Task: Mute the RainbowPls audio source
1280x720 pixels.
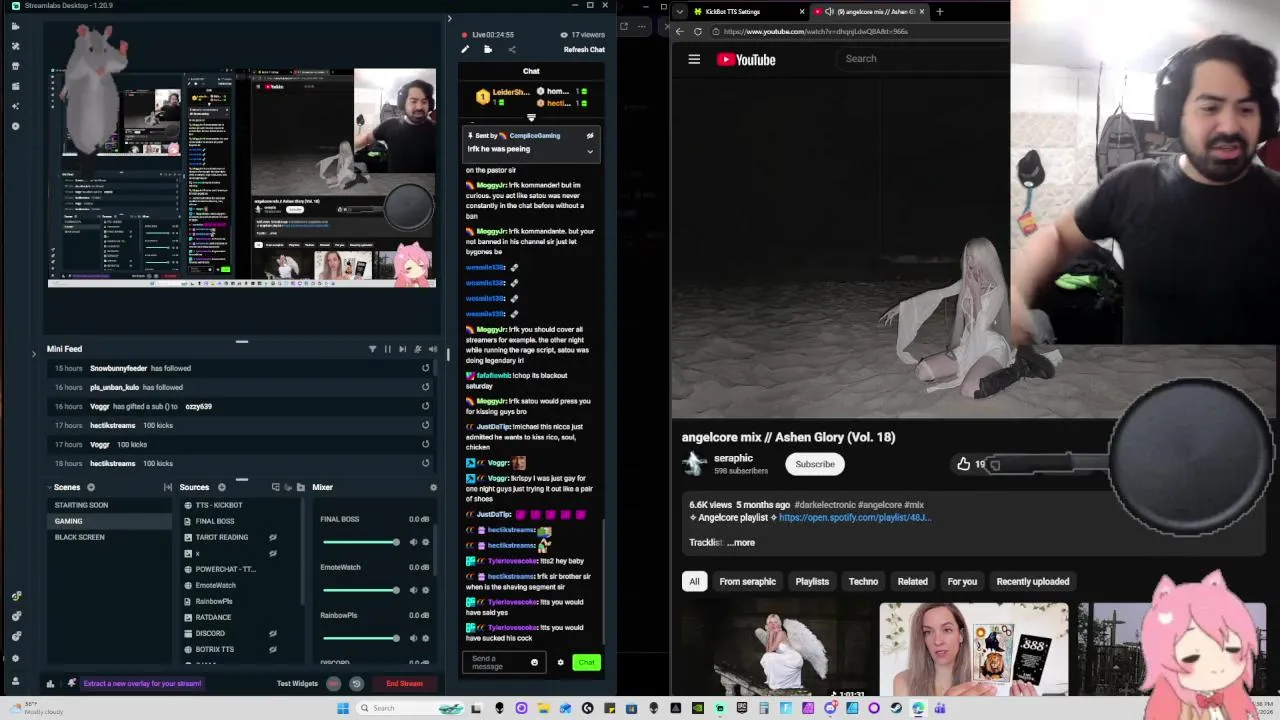Action: click(x=414, y=638)
